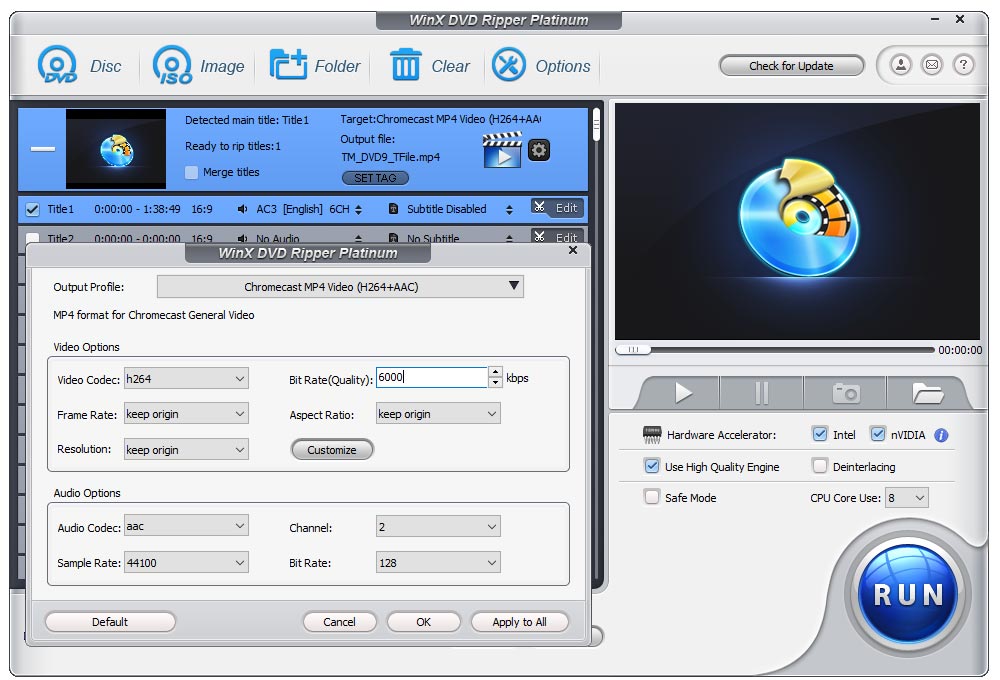Click the title list scrollbar
The height and width of the screenshot is (680, 1000).
(x=596, y=124)
